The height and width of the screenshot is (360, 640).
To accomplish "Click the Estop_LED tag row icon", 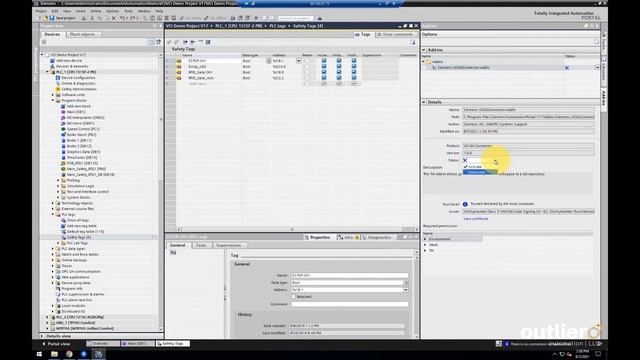I will 179,67.
